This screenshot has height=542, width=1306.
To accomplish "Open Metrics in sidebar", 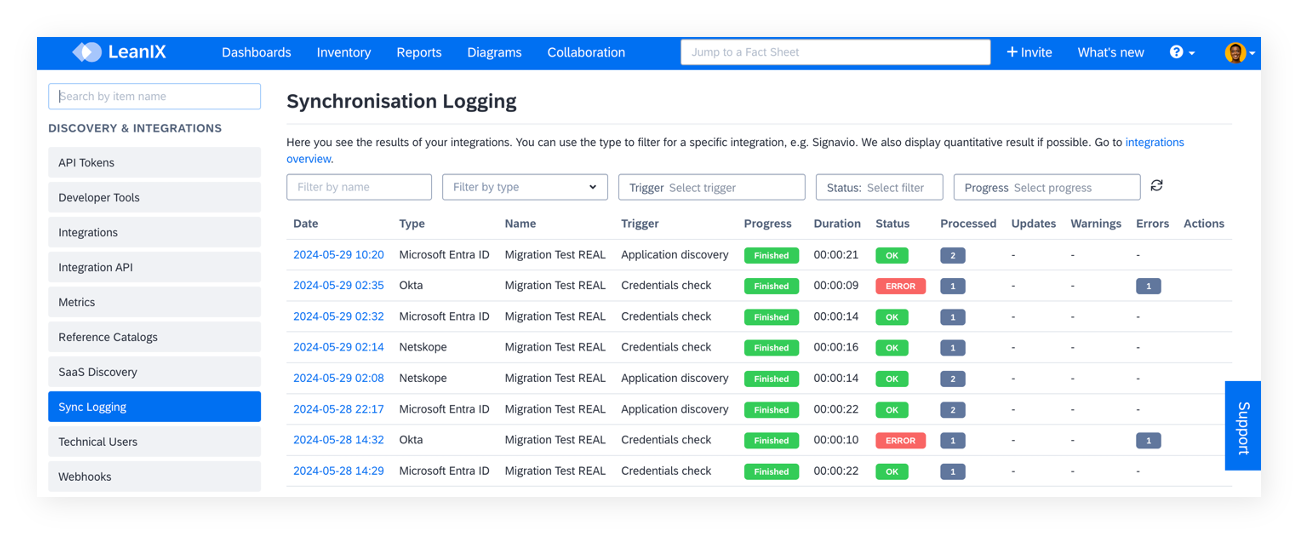I will (x=154, y=302).
